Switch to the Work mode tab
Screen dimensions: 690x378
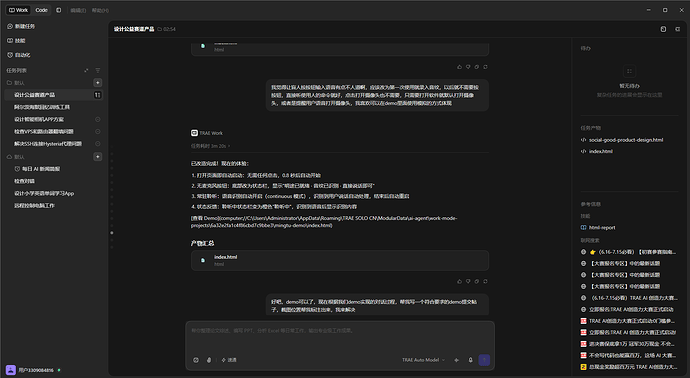click(18, 10)
